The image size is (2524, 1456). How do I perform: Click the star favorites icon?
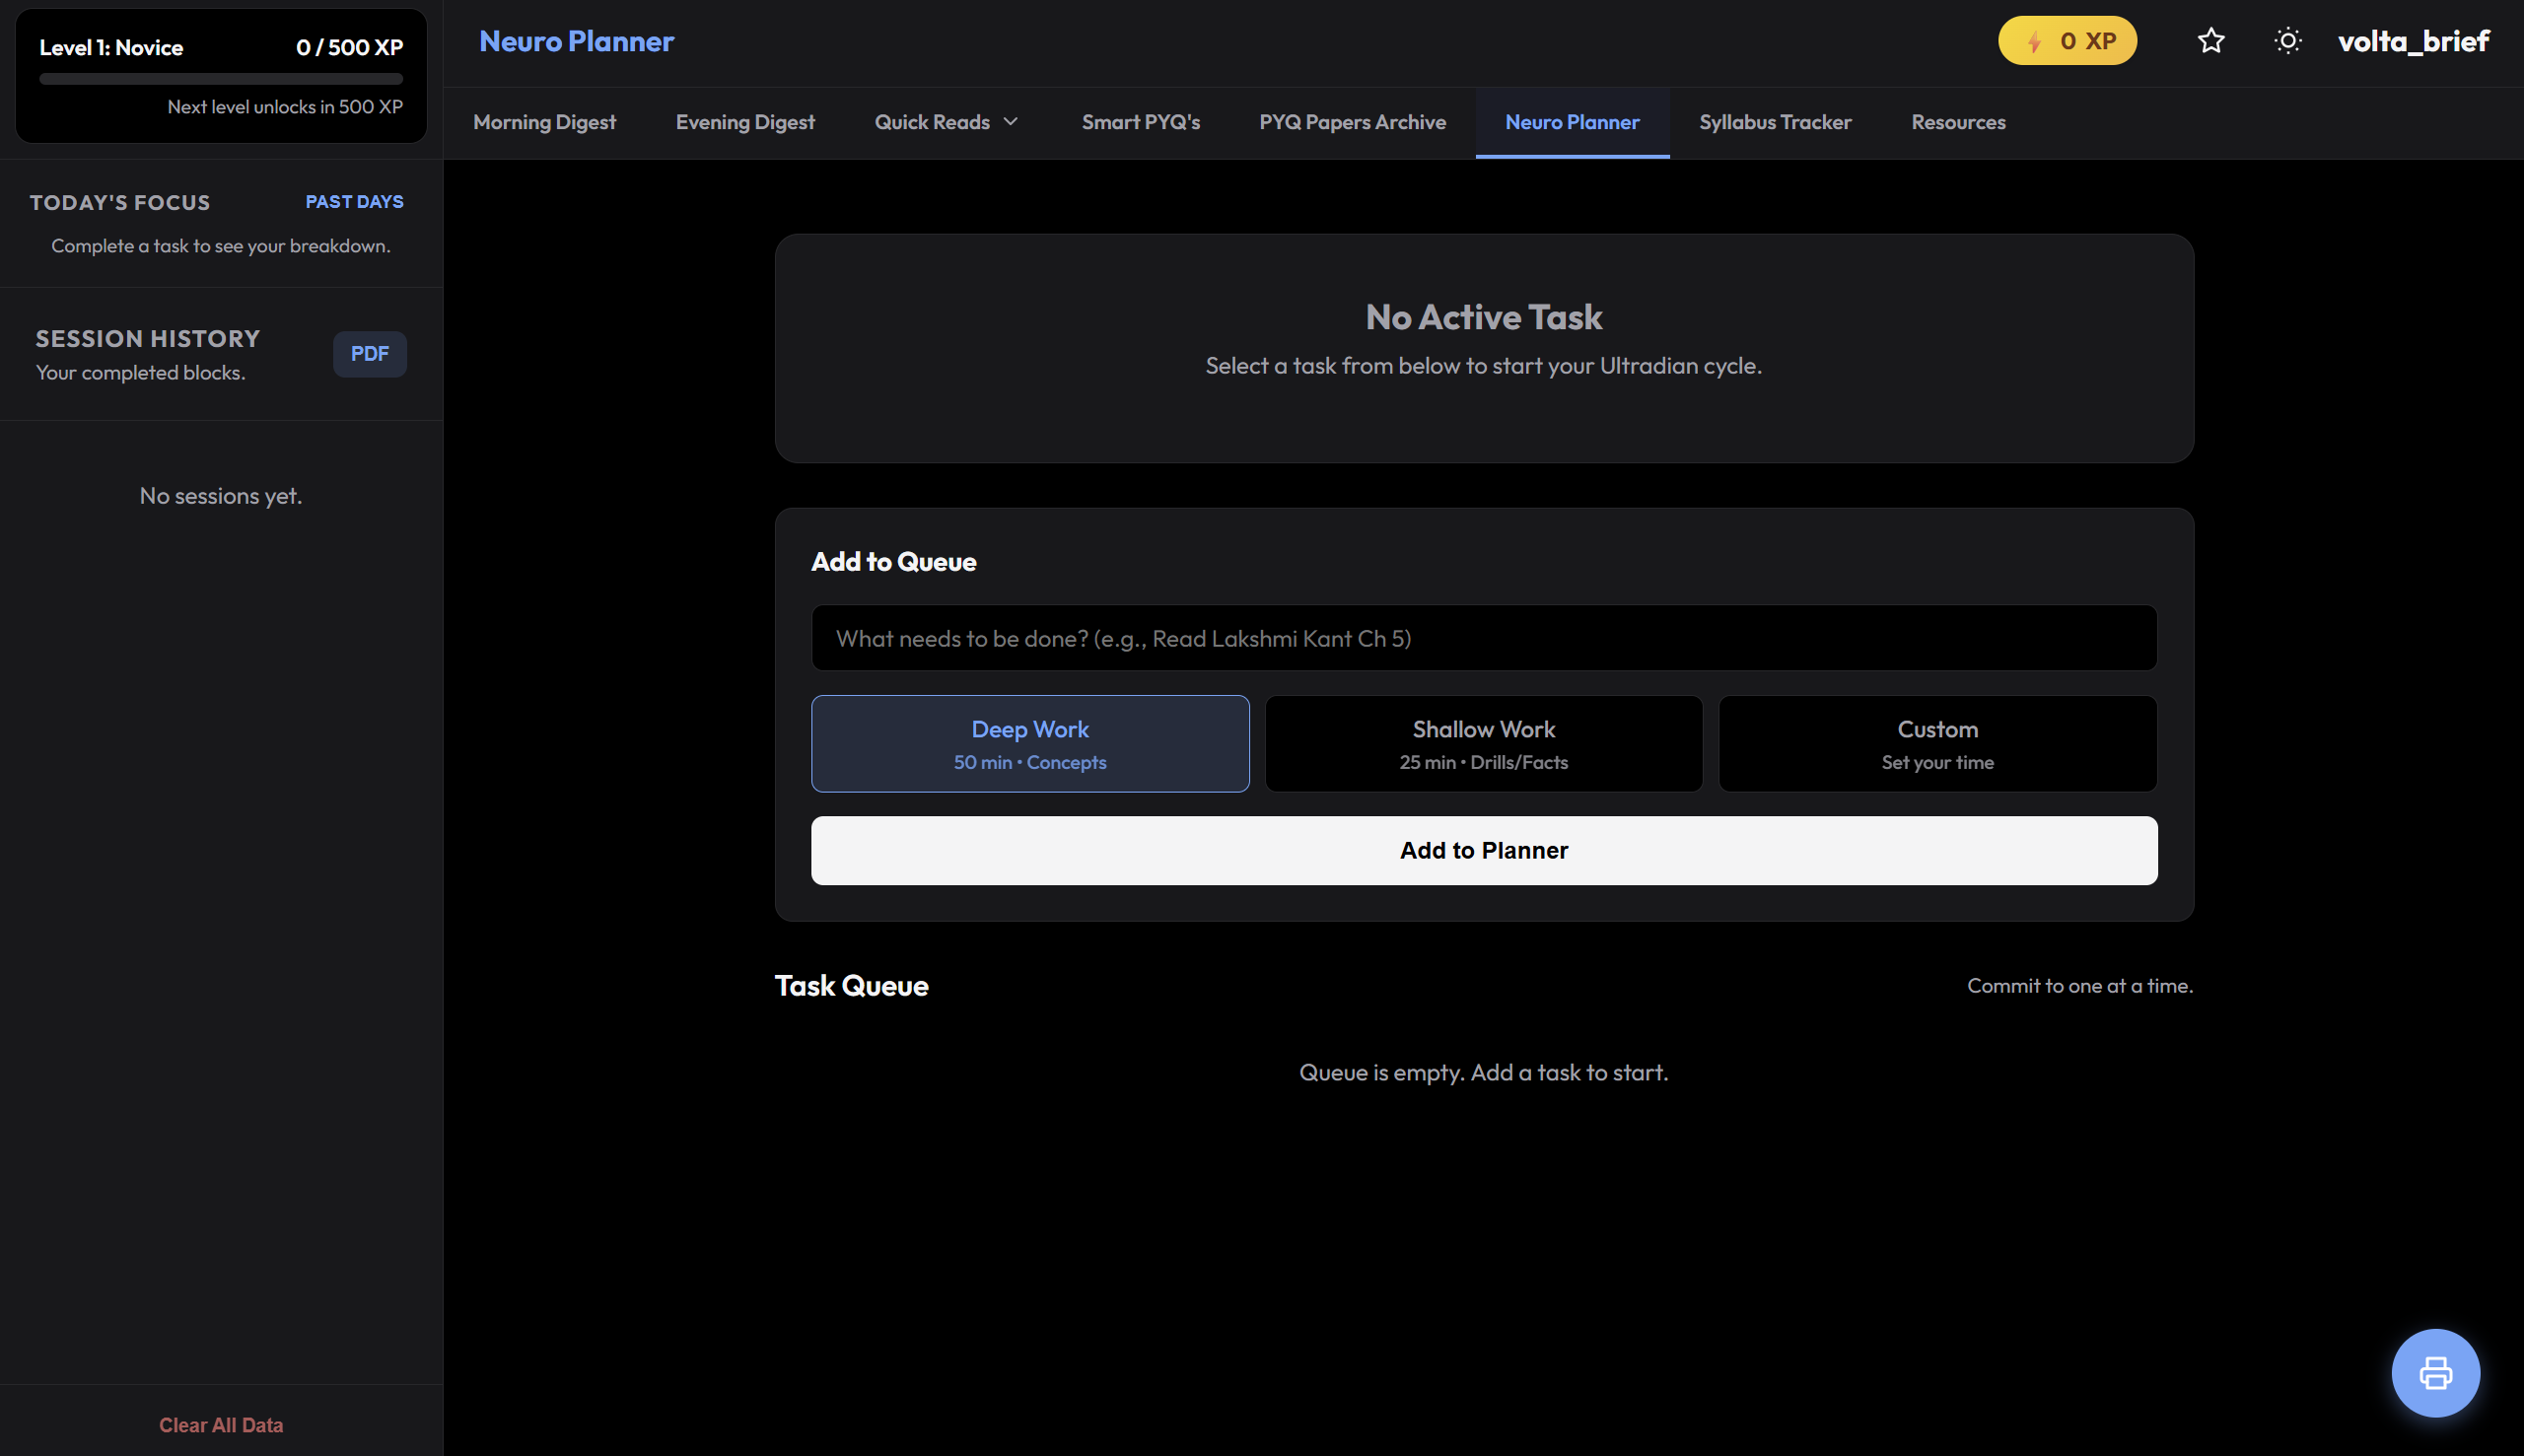[x=2210, y=41]
